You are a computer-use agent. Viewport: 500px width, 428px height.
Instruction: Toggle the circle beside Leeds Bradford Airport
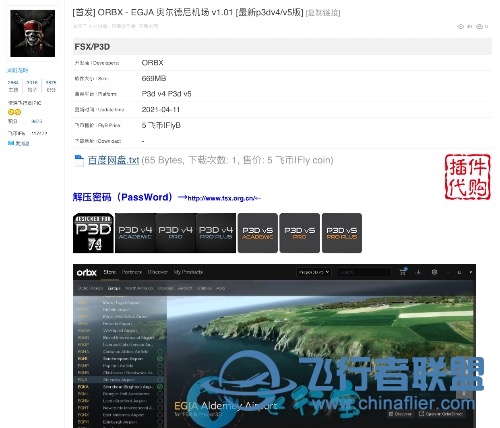coord(160,401)
